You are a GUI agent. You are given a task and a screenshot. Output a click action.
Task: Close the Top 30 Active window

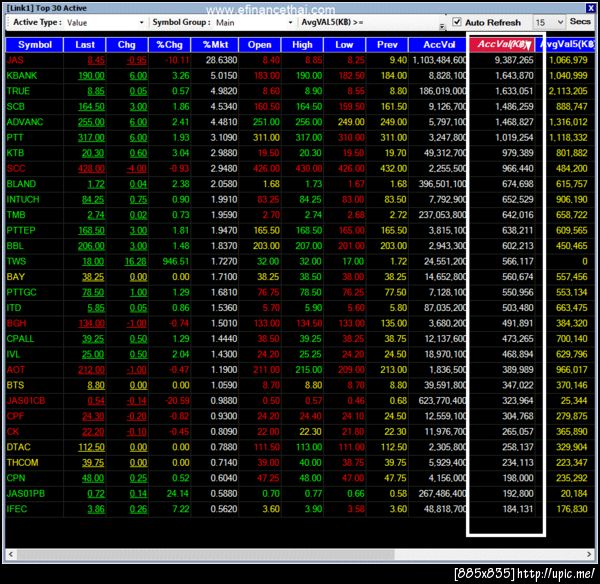(x=590, y=8)
